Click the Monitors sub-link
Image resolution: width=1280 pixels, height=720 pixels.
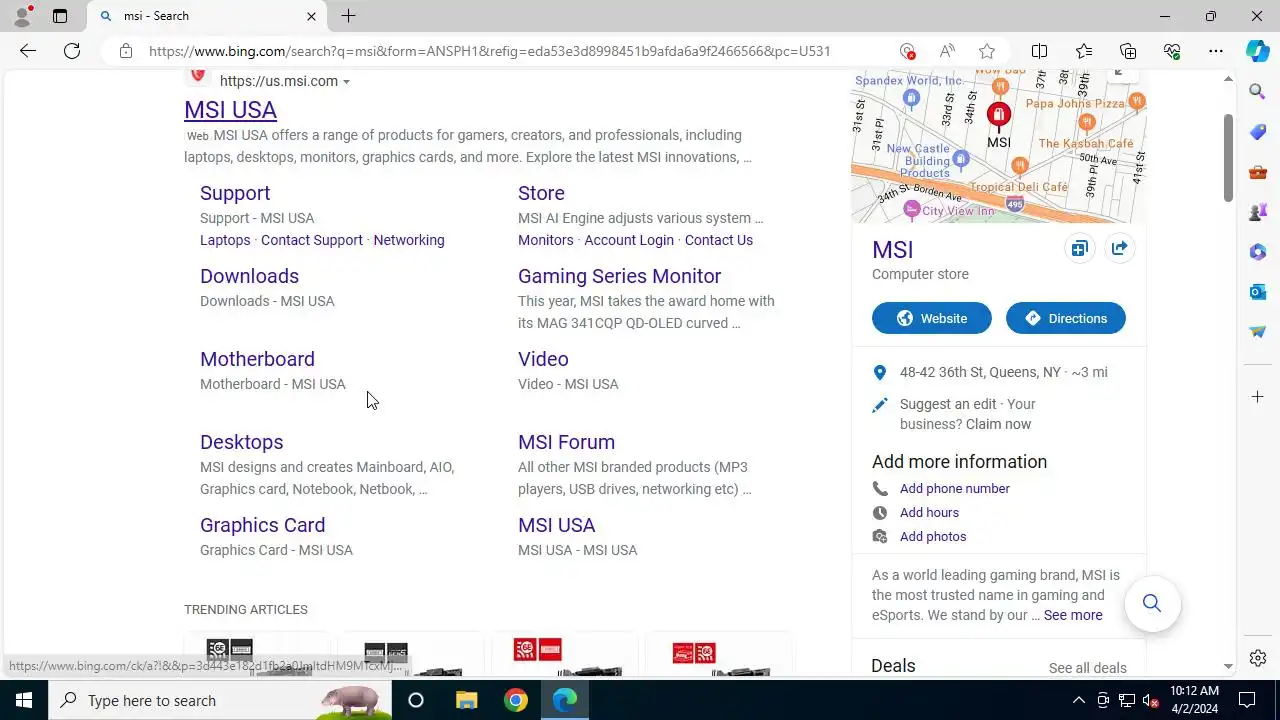546,240
